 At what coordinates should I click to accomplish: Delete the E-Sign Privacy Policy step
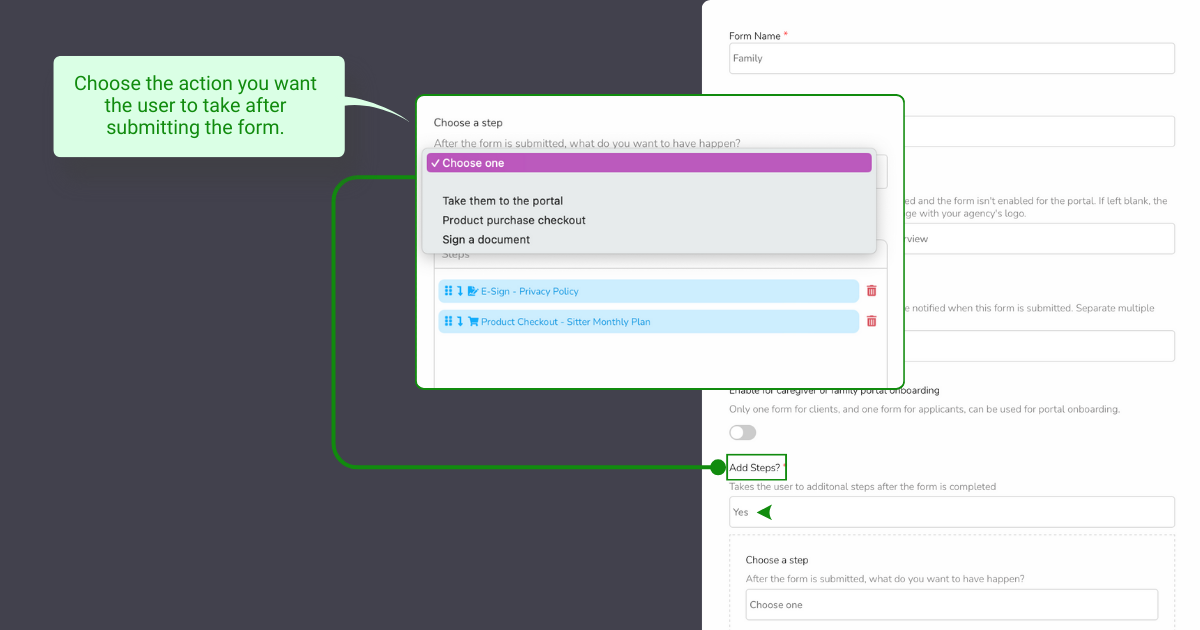coord(871,291)
